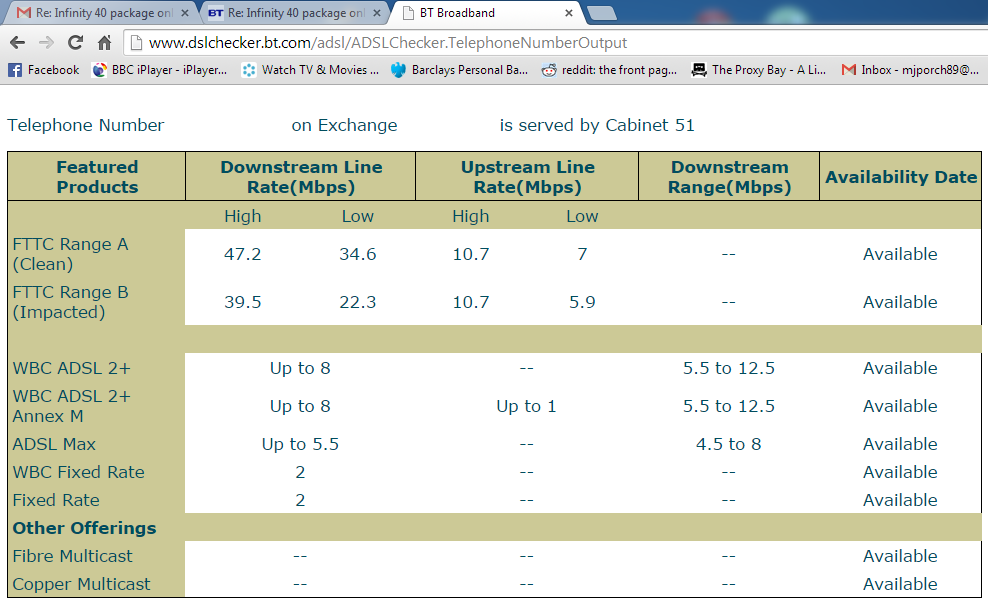Click the on Exchange text
The height and width of the screenshot is (604, 988).
[344, 125]
